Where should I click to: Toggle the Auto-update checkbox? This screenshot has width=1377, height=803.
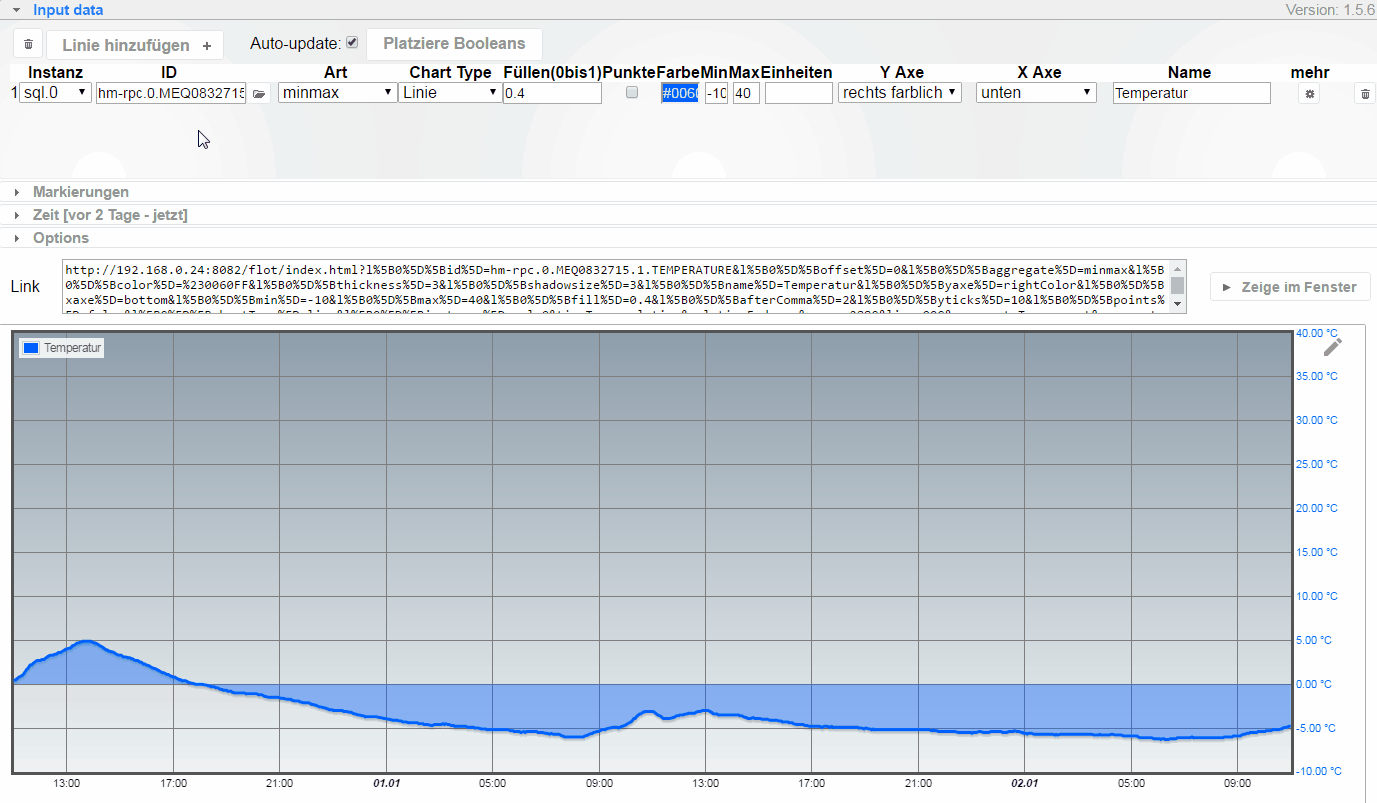coord(352,43)
